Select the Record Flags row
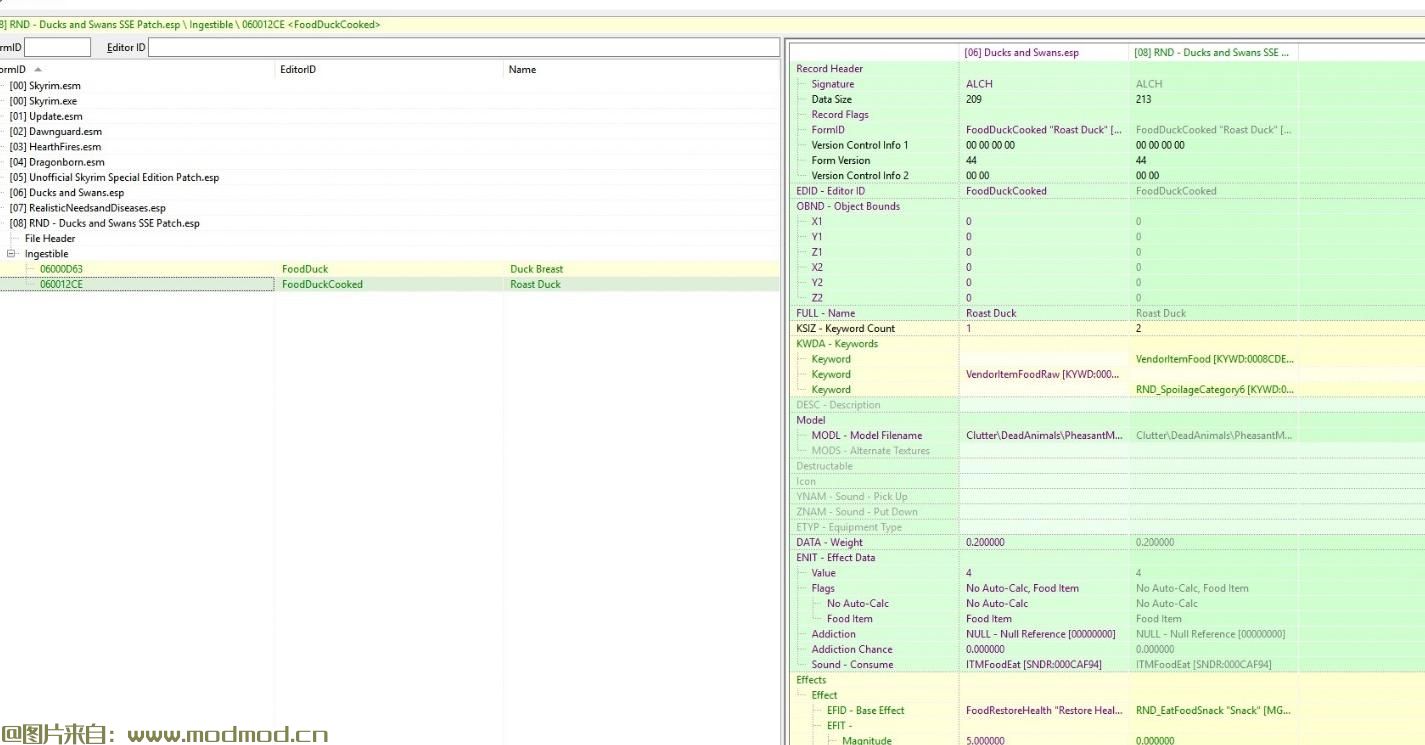The width and height of the screenshot is (1425, 745). click(840, 115)
